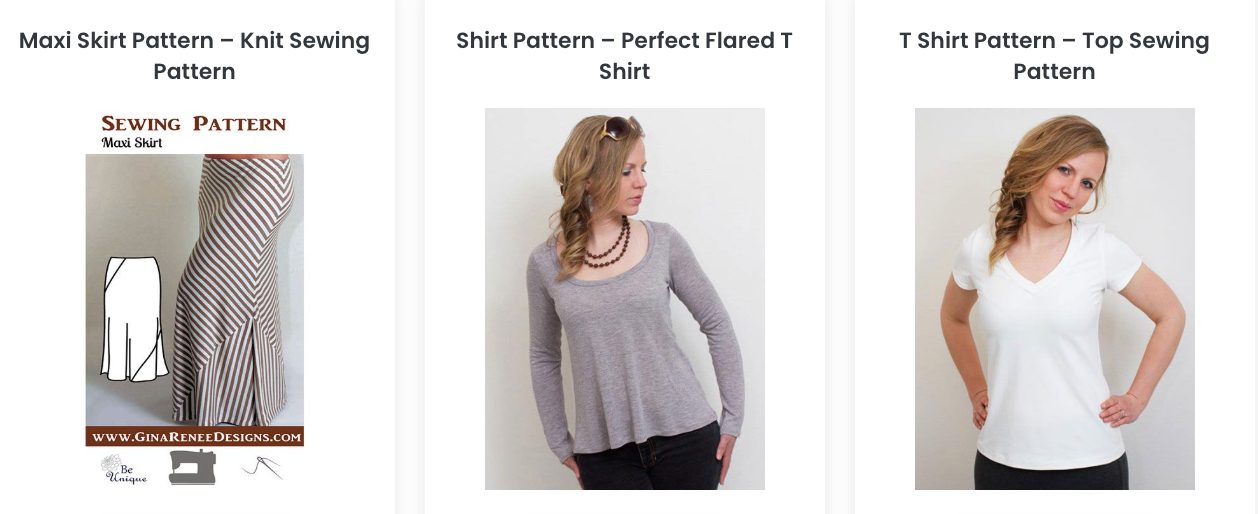
Task: Click the 'Sewing Pattern' heading on skirt cover
Action: click(194, 124)
